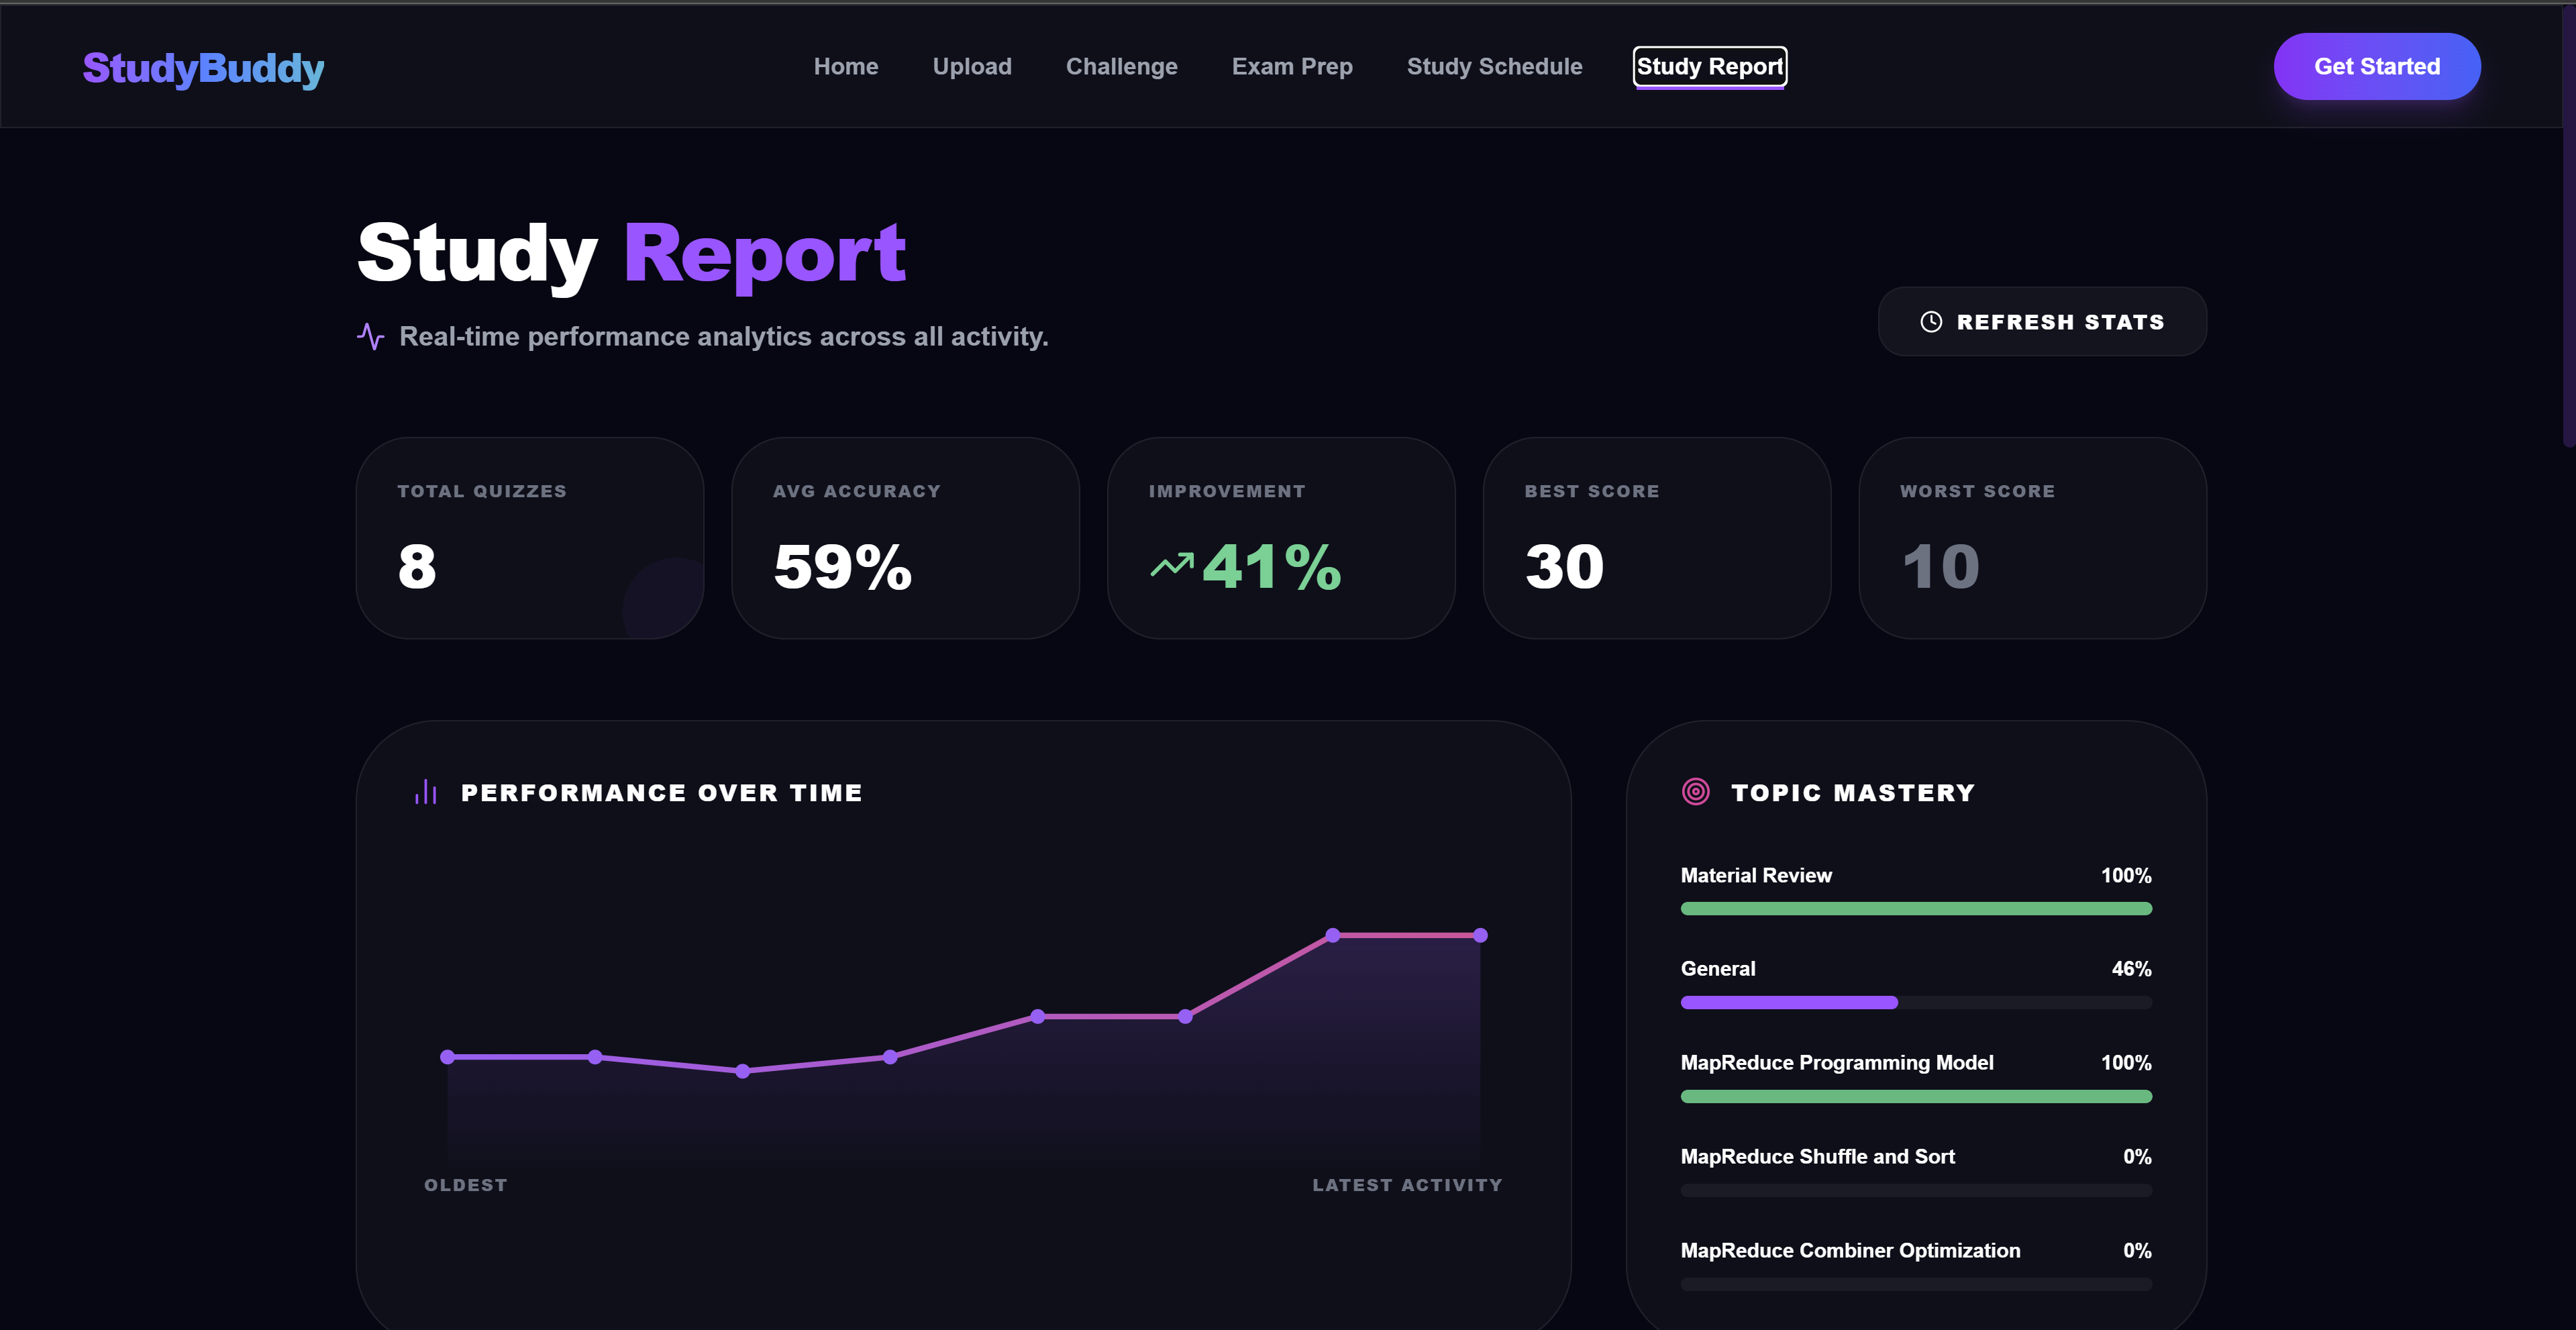This screenshot has height=1330, width=2576.
Task: Open the Study Schedule page
Action: click(x=1494, y=67)
